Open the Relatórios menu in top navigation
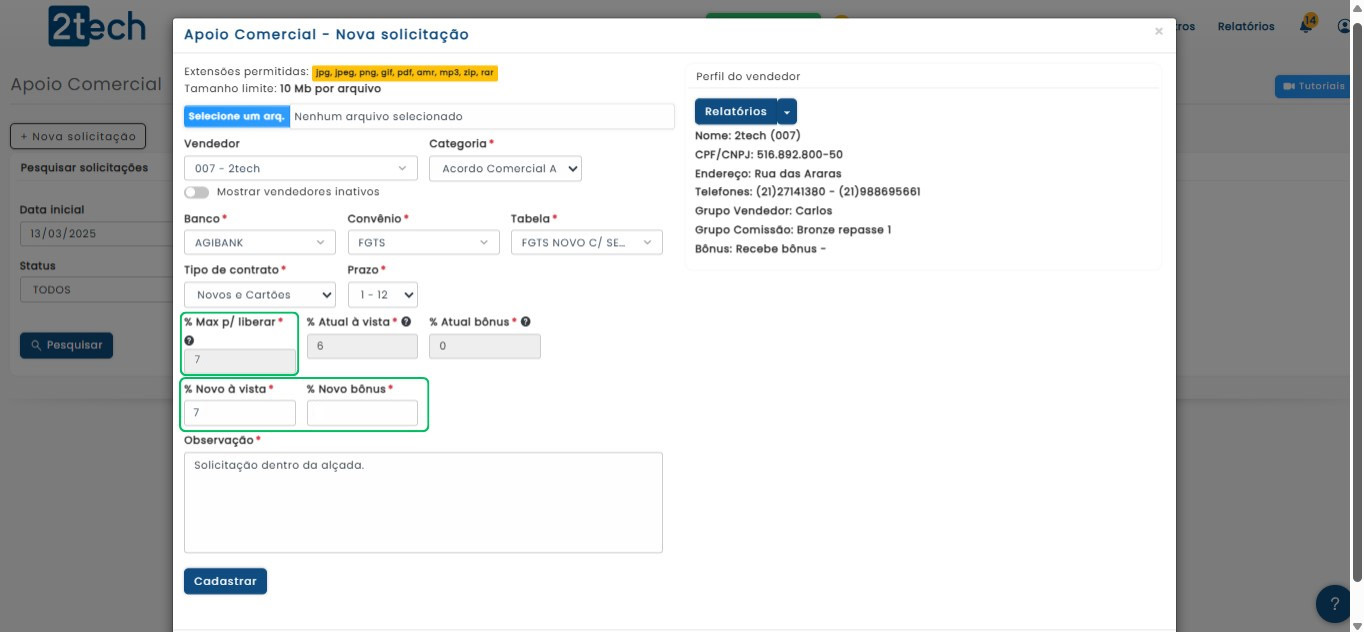Viewport: 1364px width, 632px height. 1245,27
